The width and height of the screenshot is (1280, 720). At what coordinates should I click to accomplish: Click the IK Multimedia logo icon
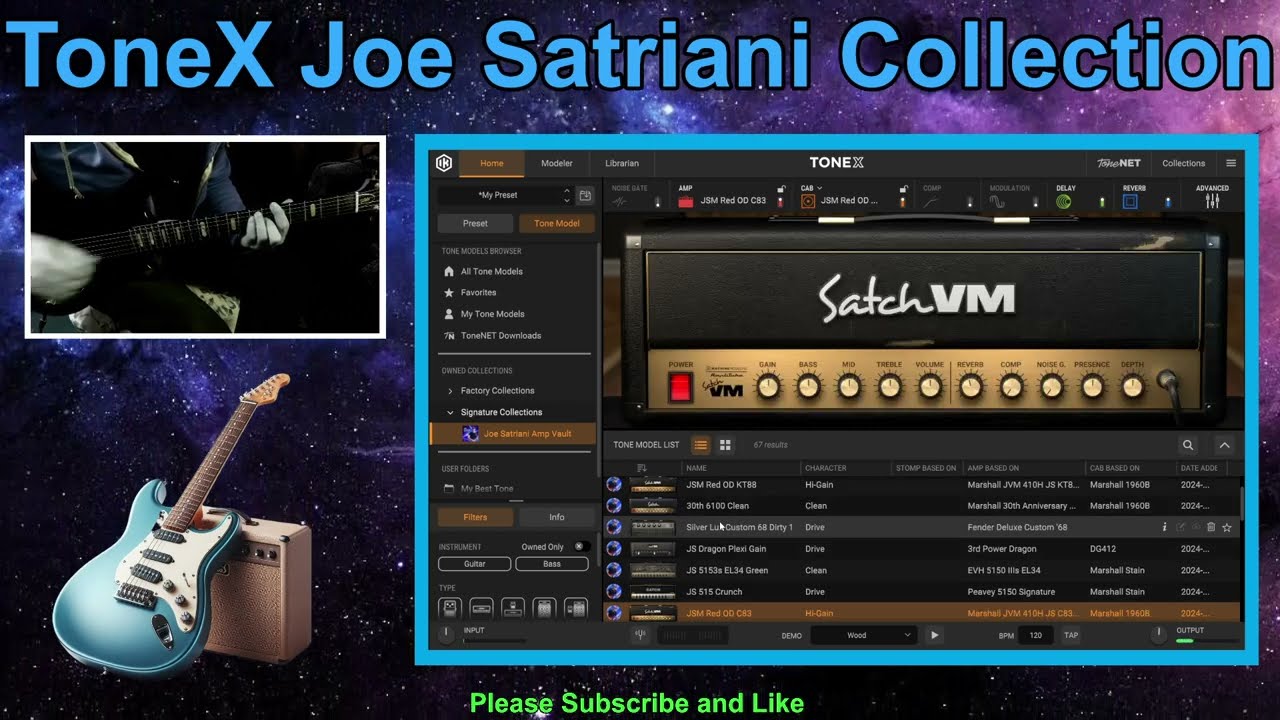click(444, 163)
